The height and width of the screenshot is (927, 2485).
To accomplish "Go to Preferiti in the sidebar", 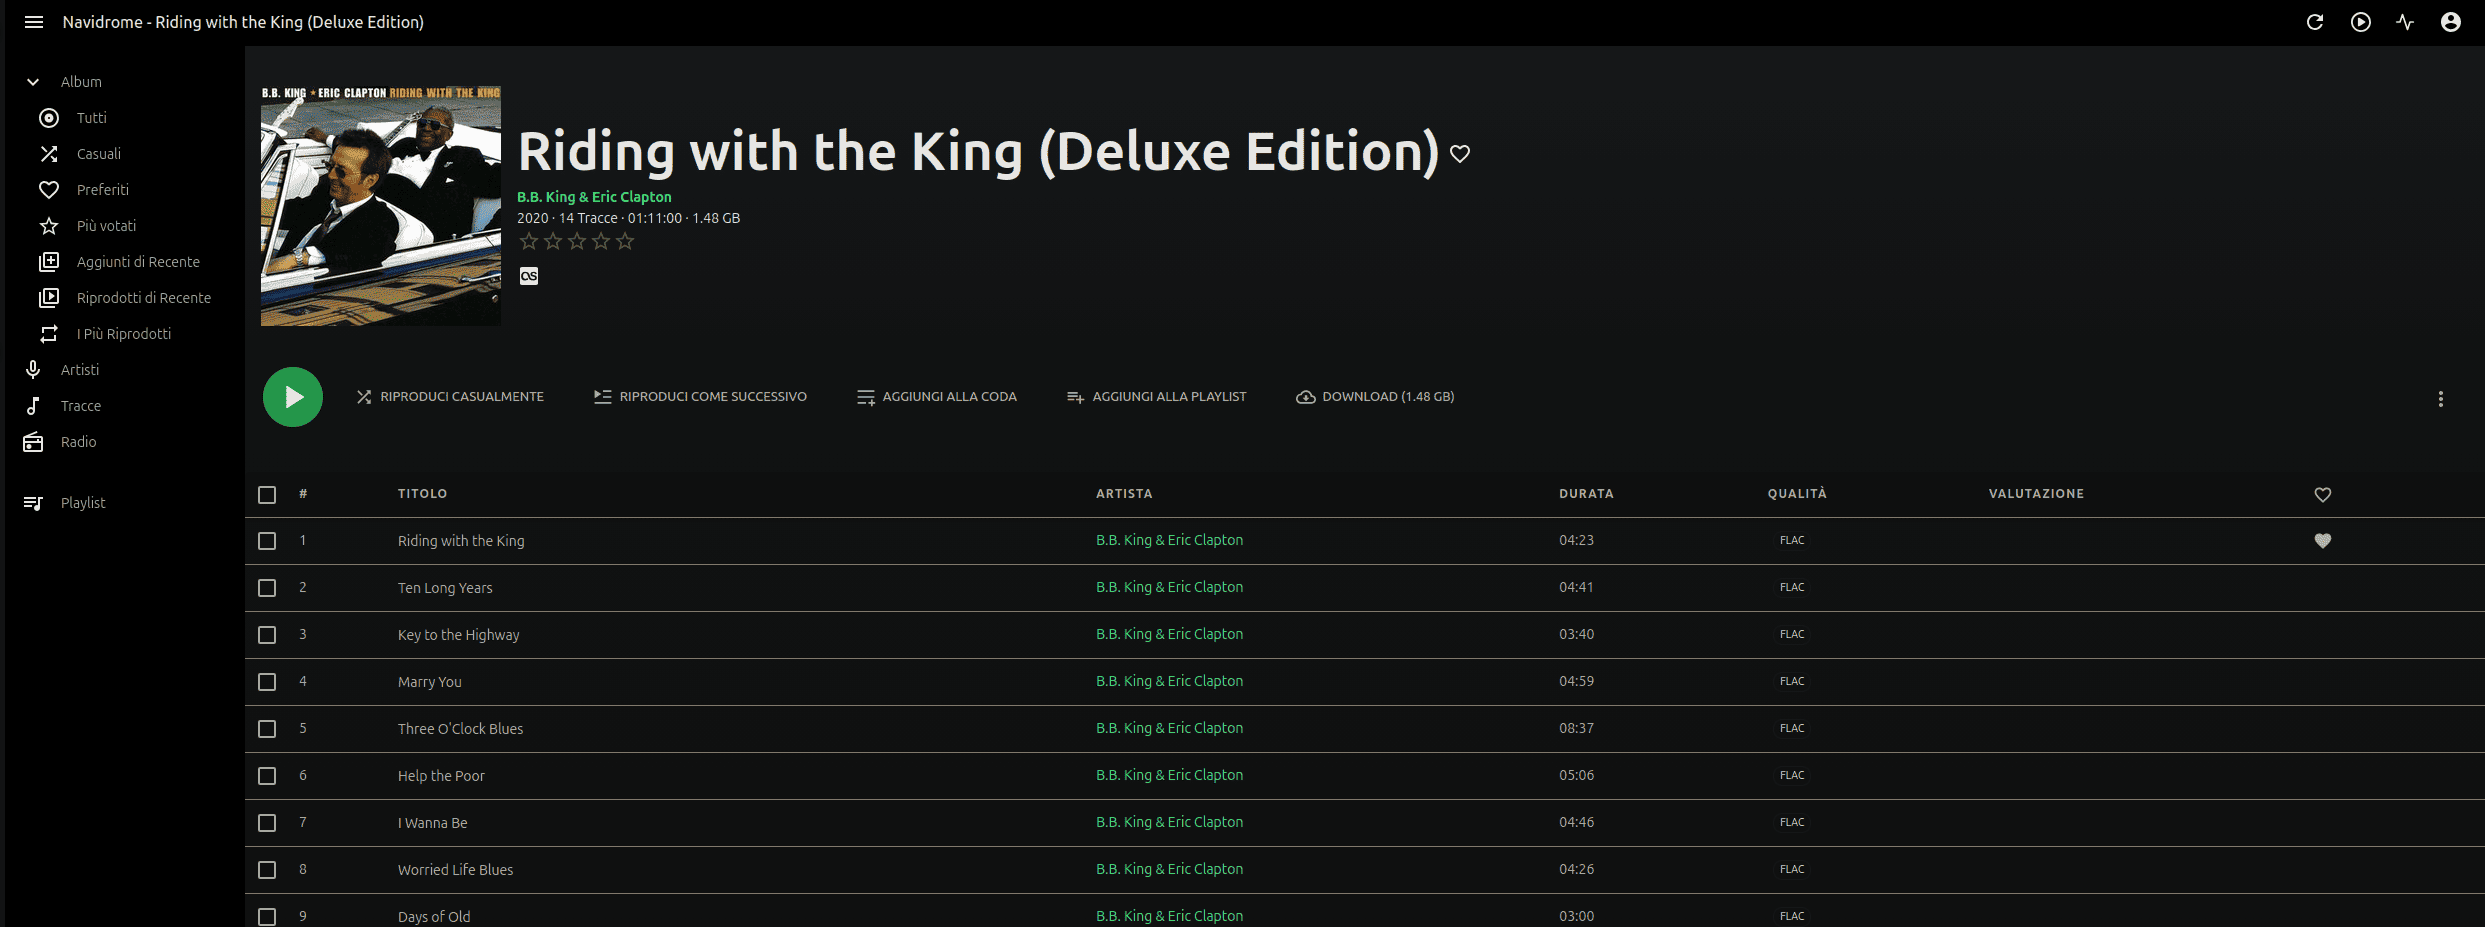I will [102, 190].
